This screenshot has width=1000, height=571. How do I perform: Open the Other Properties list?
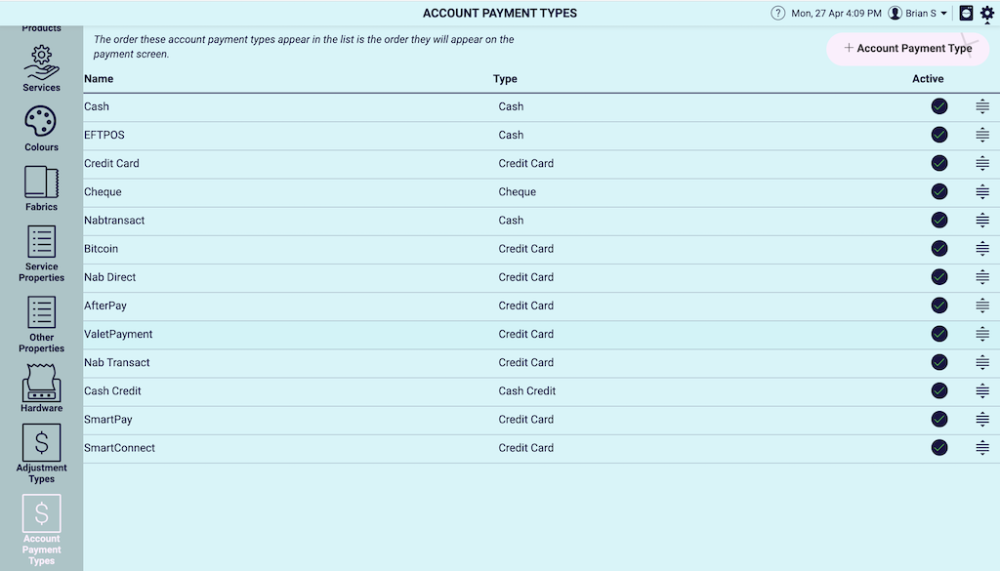click(41, 324)
